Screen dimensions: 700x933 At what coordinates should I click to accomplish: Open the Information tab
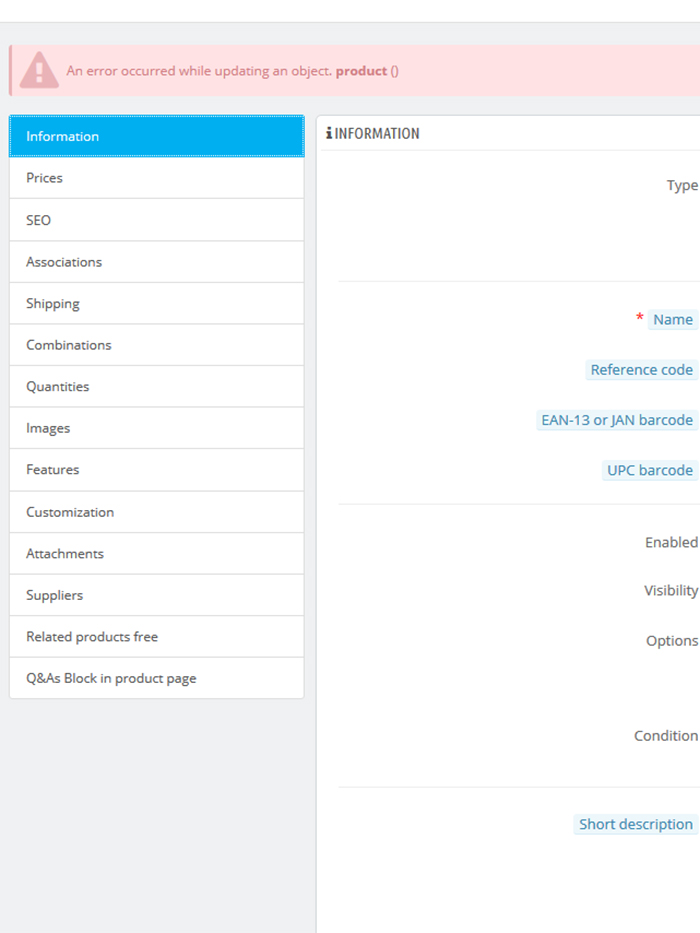(x=157, y=136)
